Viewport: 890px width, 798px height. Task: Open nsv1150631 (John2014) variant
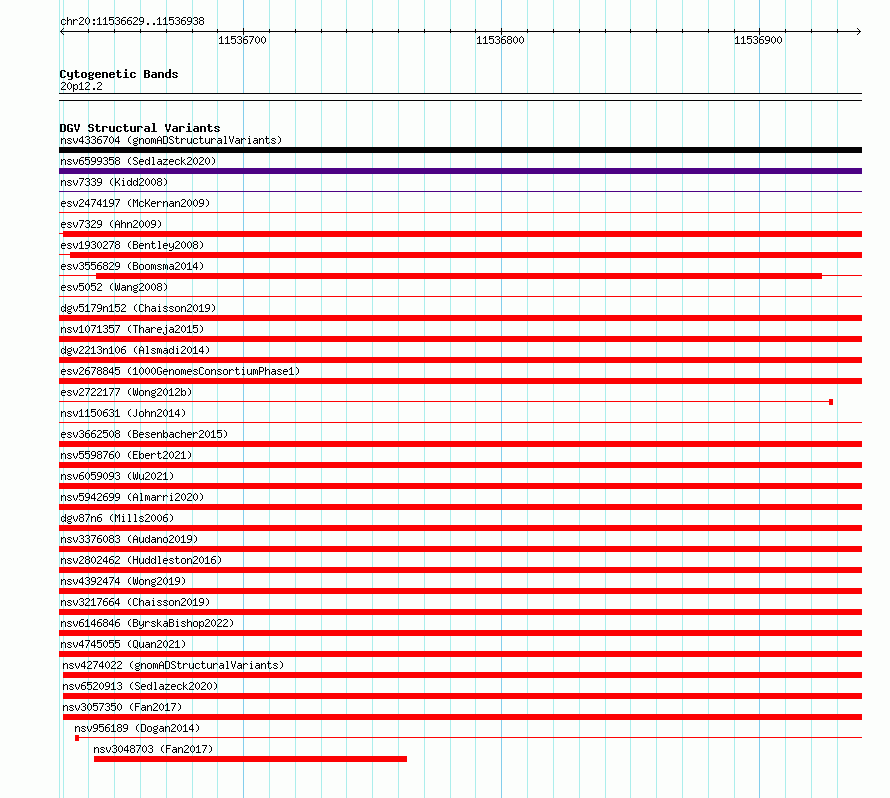point(123,413)
